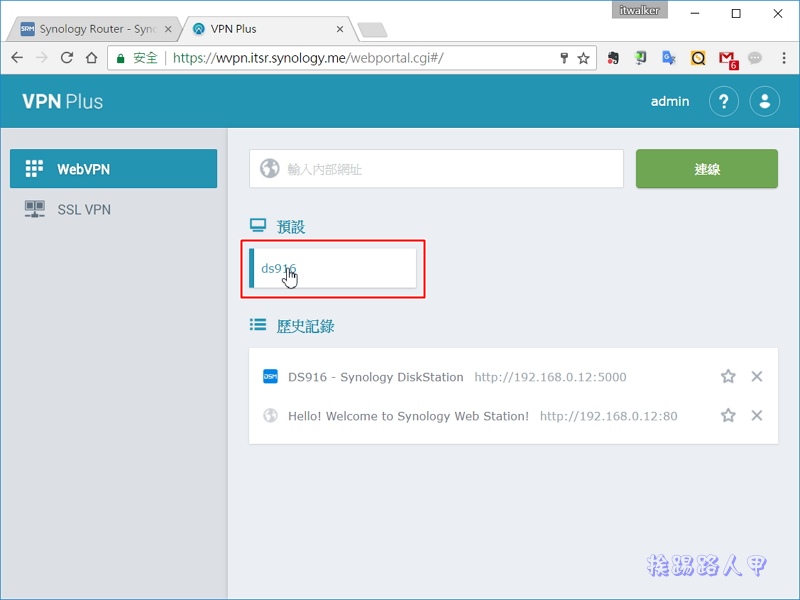
Task: Click the browser address bar URL
Action: [x=308, y=58]
